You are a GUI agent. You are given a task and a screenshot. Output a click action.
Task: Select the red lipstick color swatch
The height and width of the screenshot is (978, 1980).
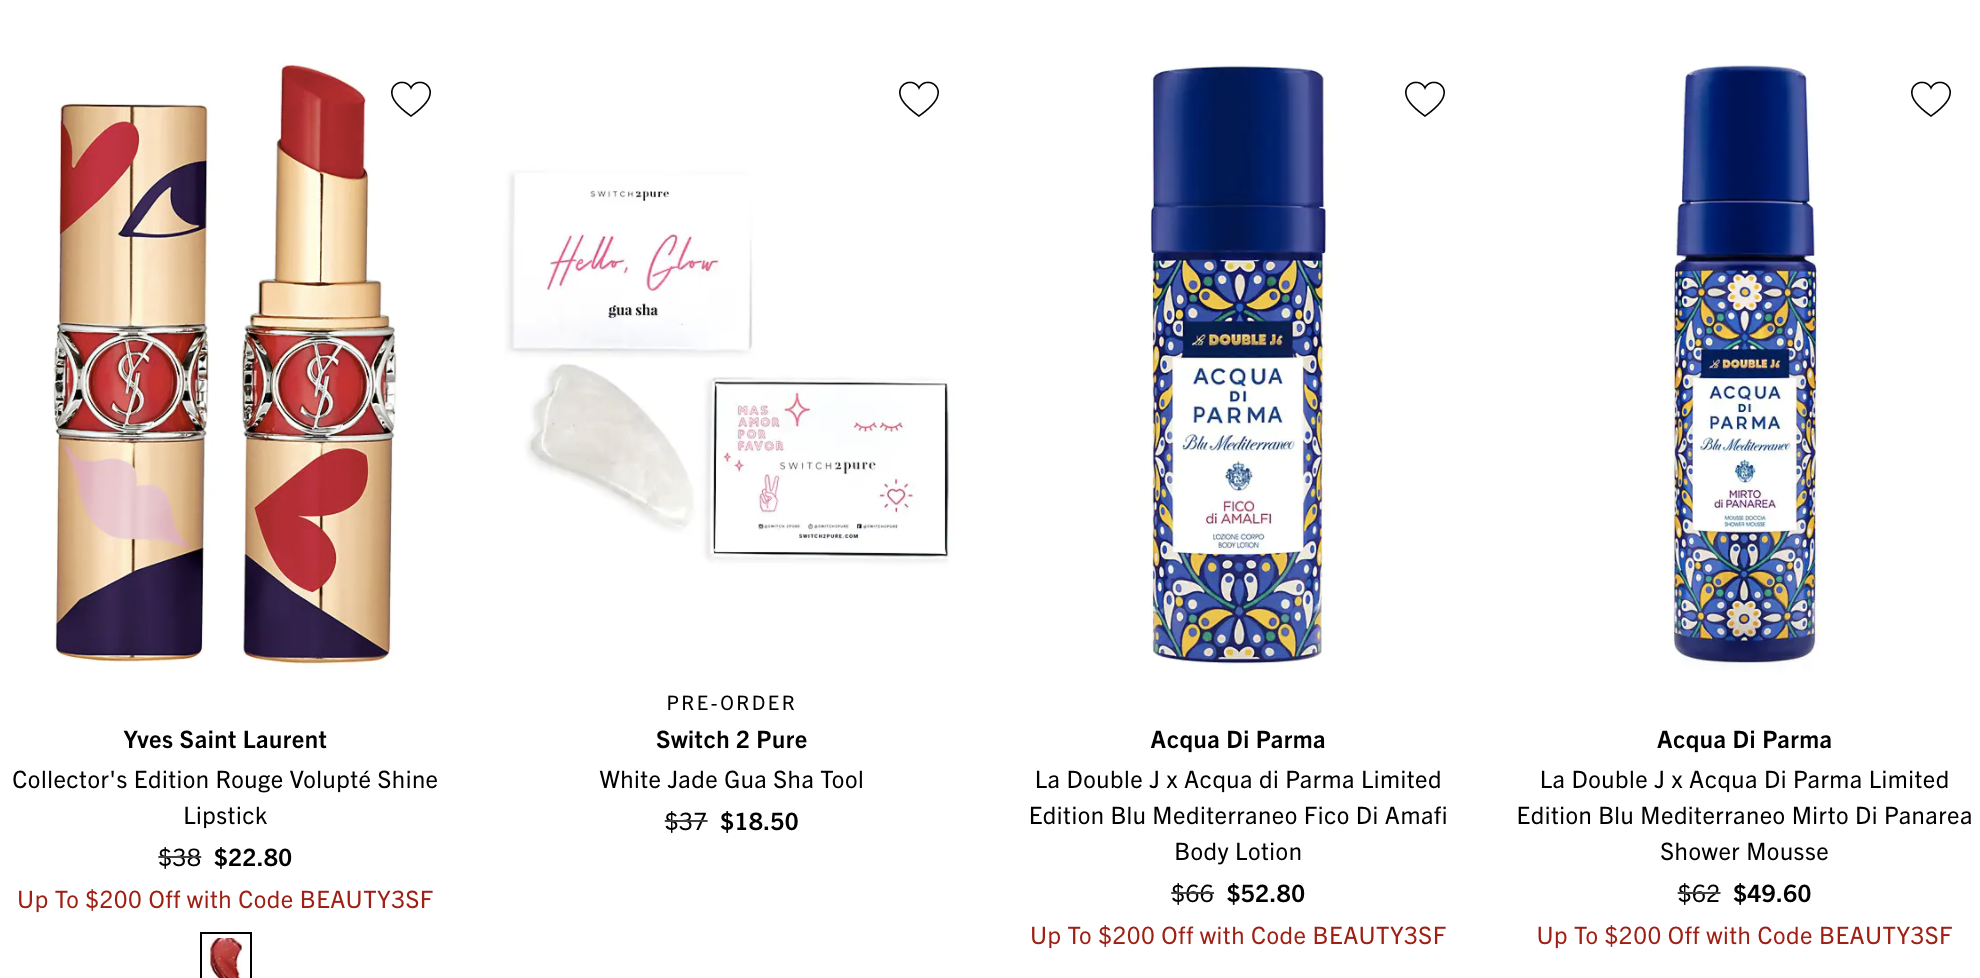click(x=226, y=956)
